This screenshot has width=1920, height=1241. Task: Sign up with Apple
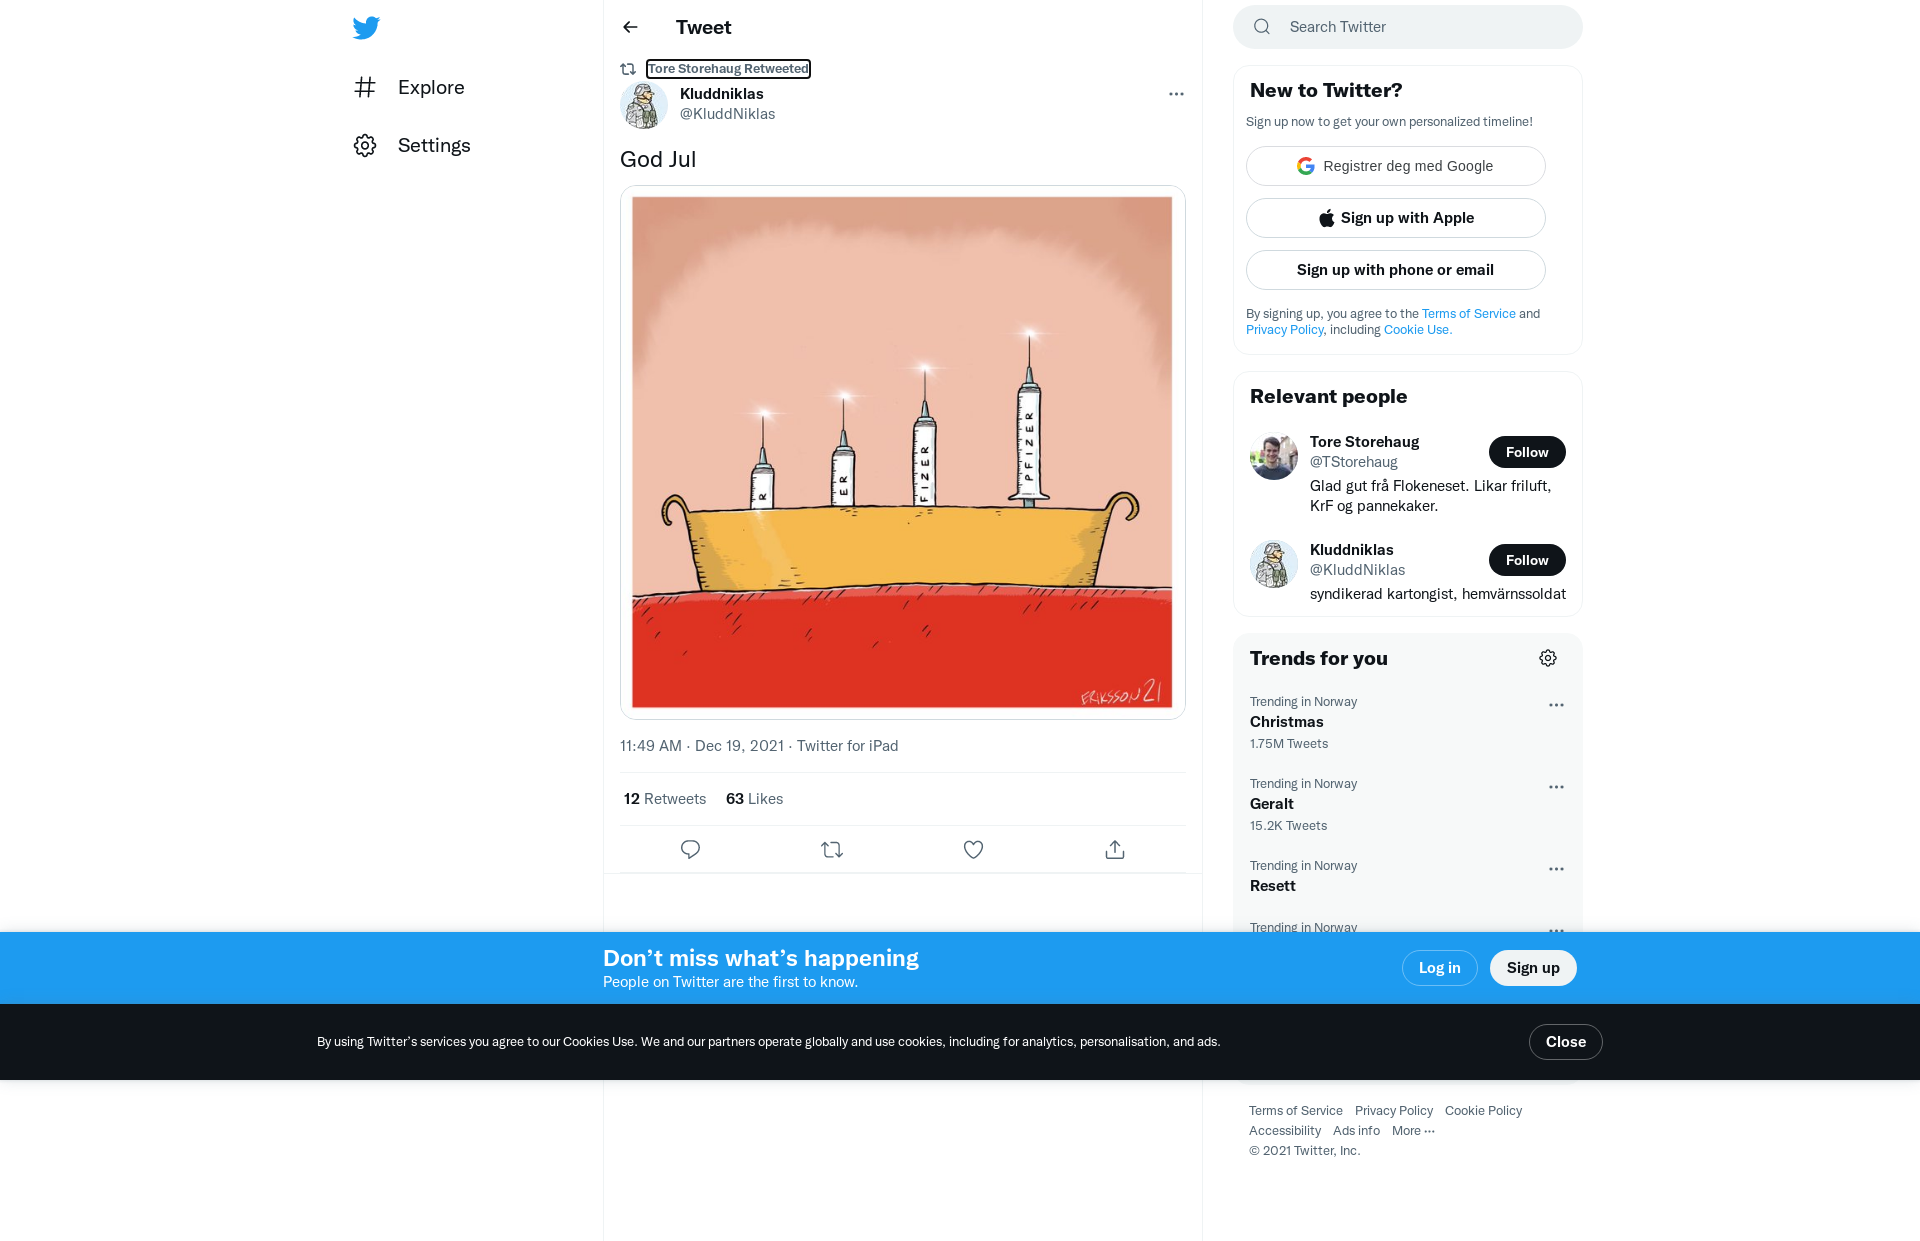[x=1395, y=218]
